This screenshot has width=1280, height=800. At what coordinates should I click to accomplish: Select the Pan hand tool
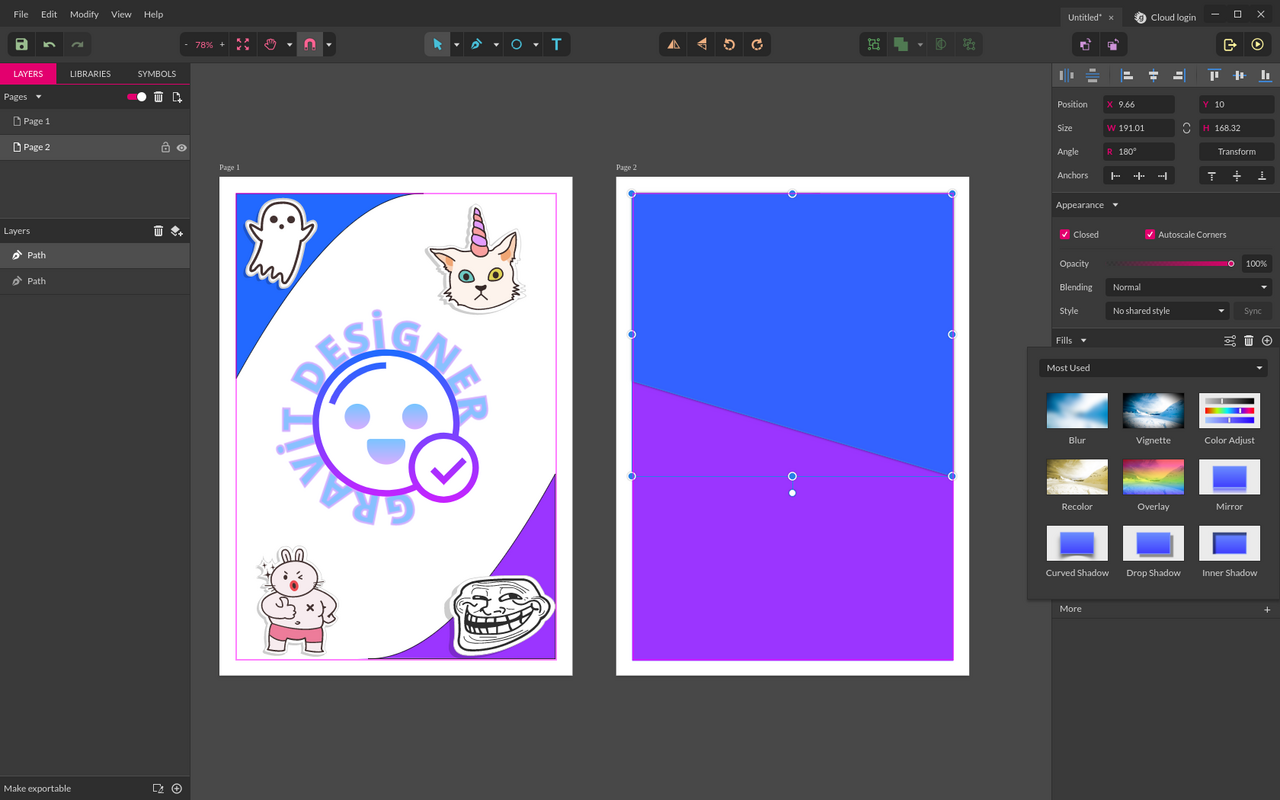click(270, 45)
